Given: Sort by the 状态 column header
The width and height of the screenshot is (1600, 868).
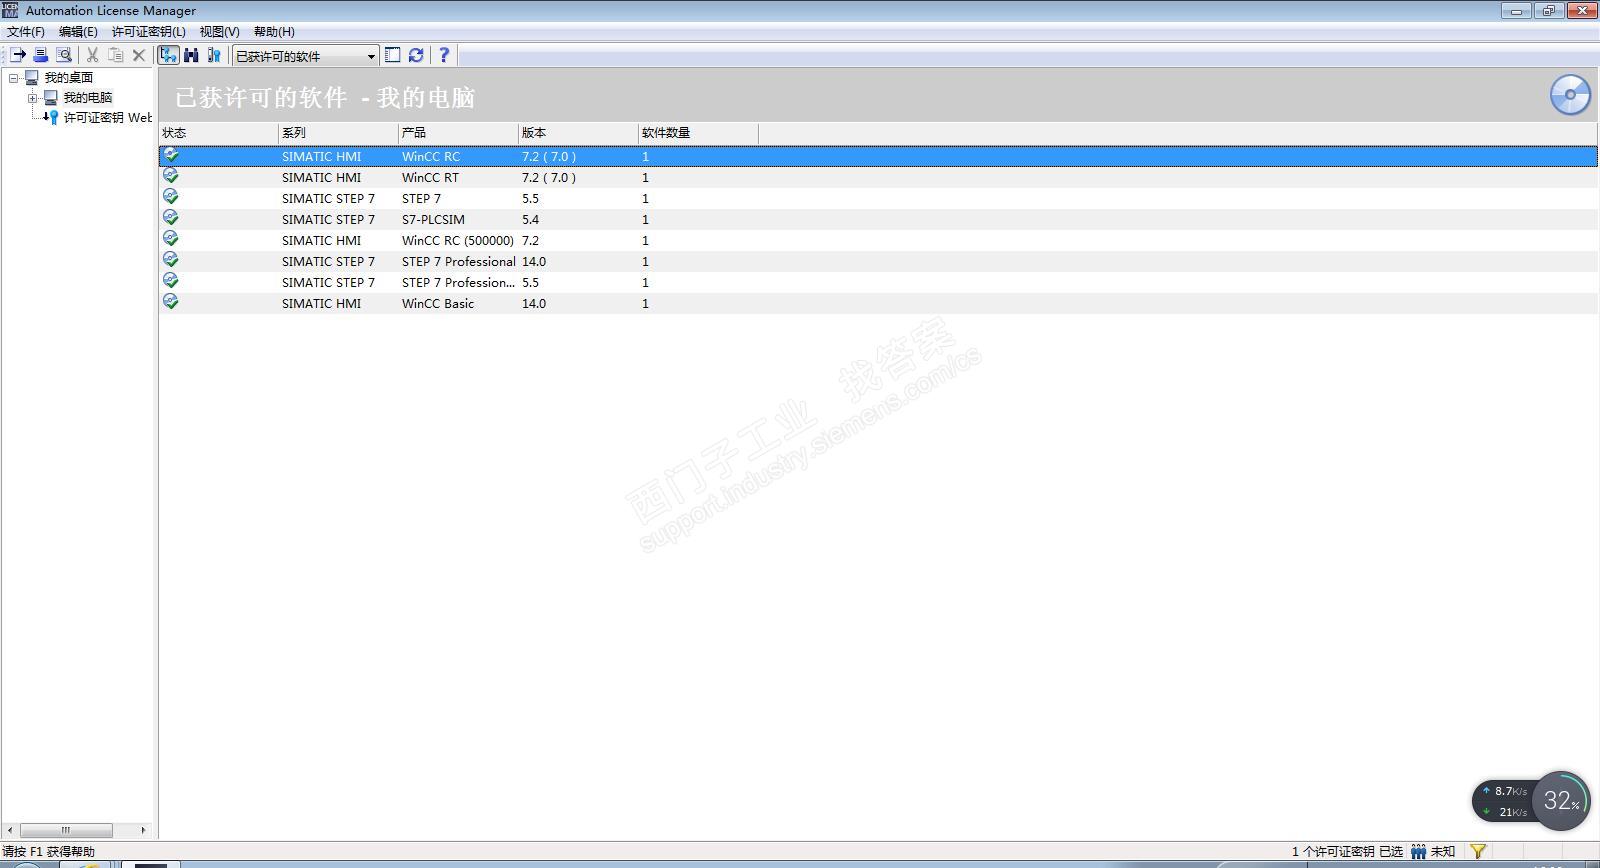Looking at the screenshot, I should [218, 132].
